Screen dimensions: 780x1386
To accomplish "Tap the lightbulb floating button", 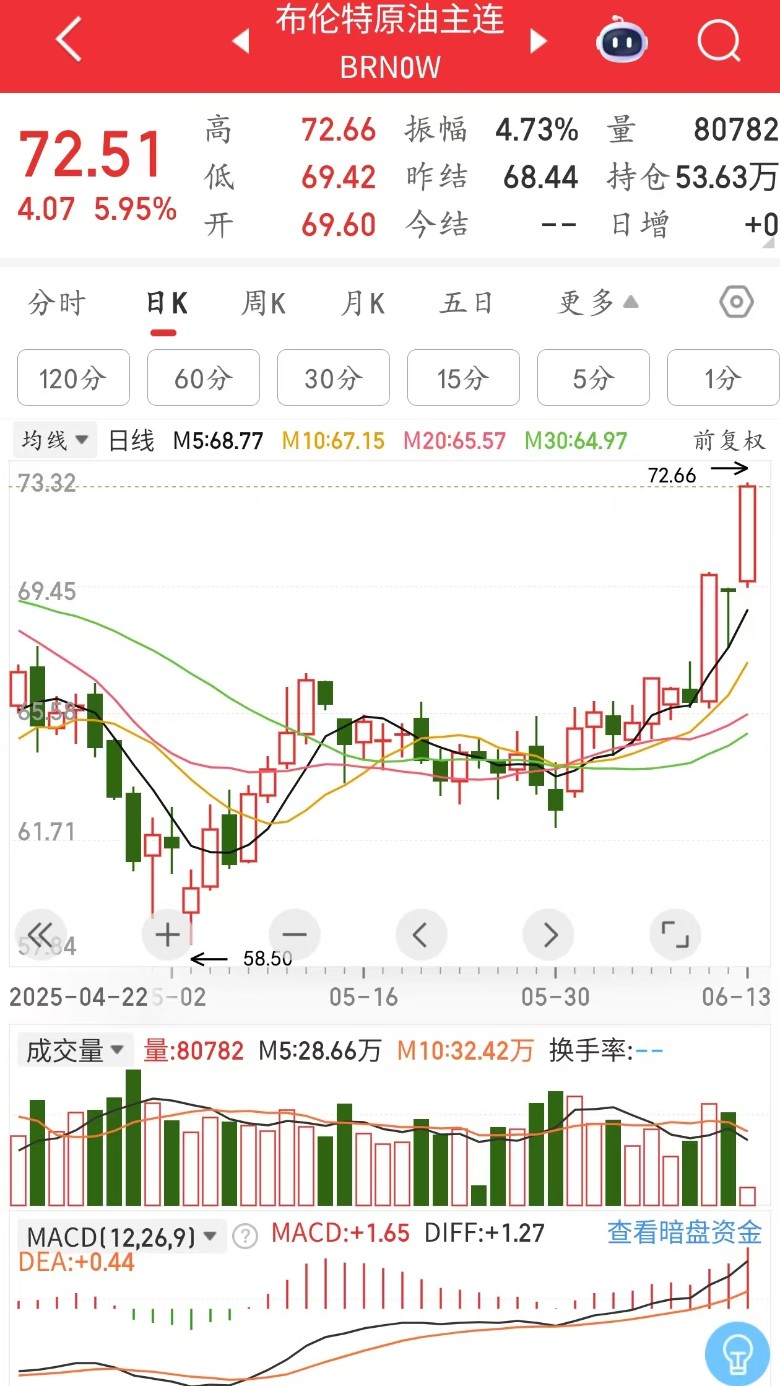I will point(737,1352).
